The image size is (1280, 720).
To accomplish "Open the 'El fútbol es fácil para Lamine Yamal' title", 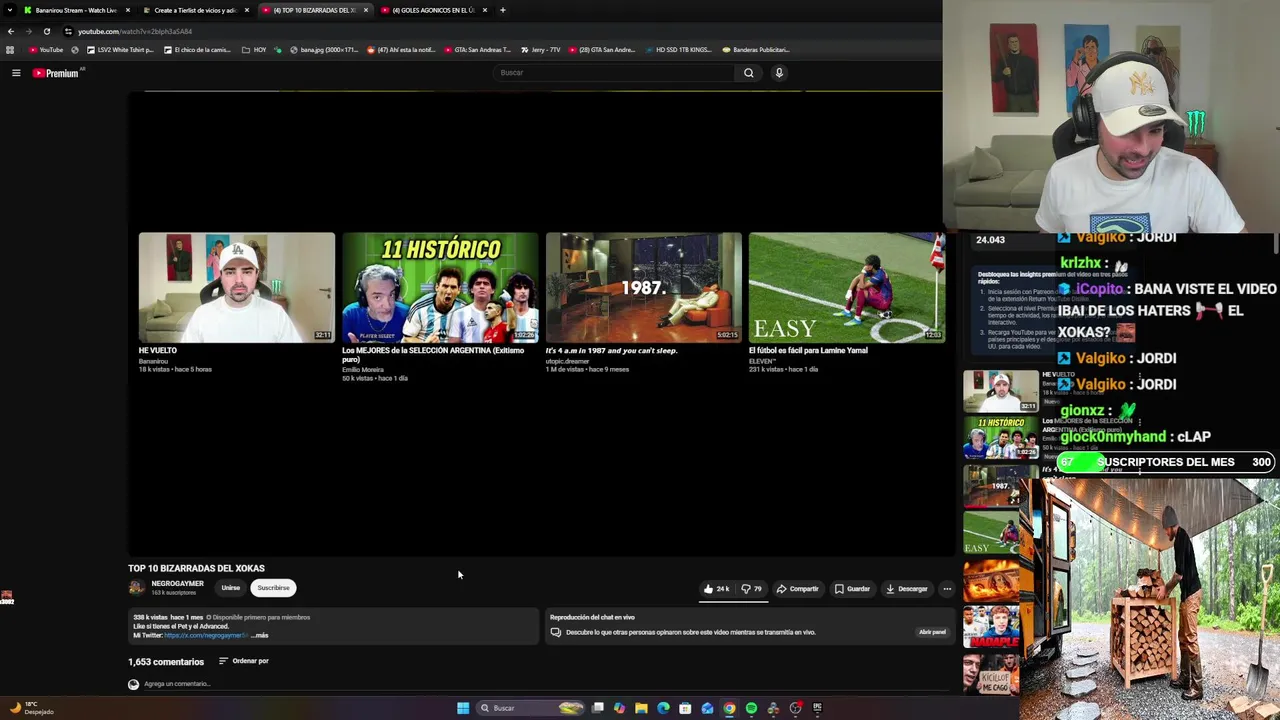I will click(x=808, y=351).
